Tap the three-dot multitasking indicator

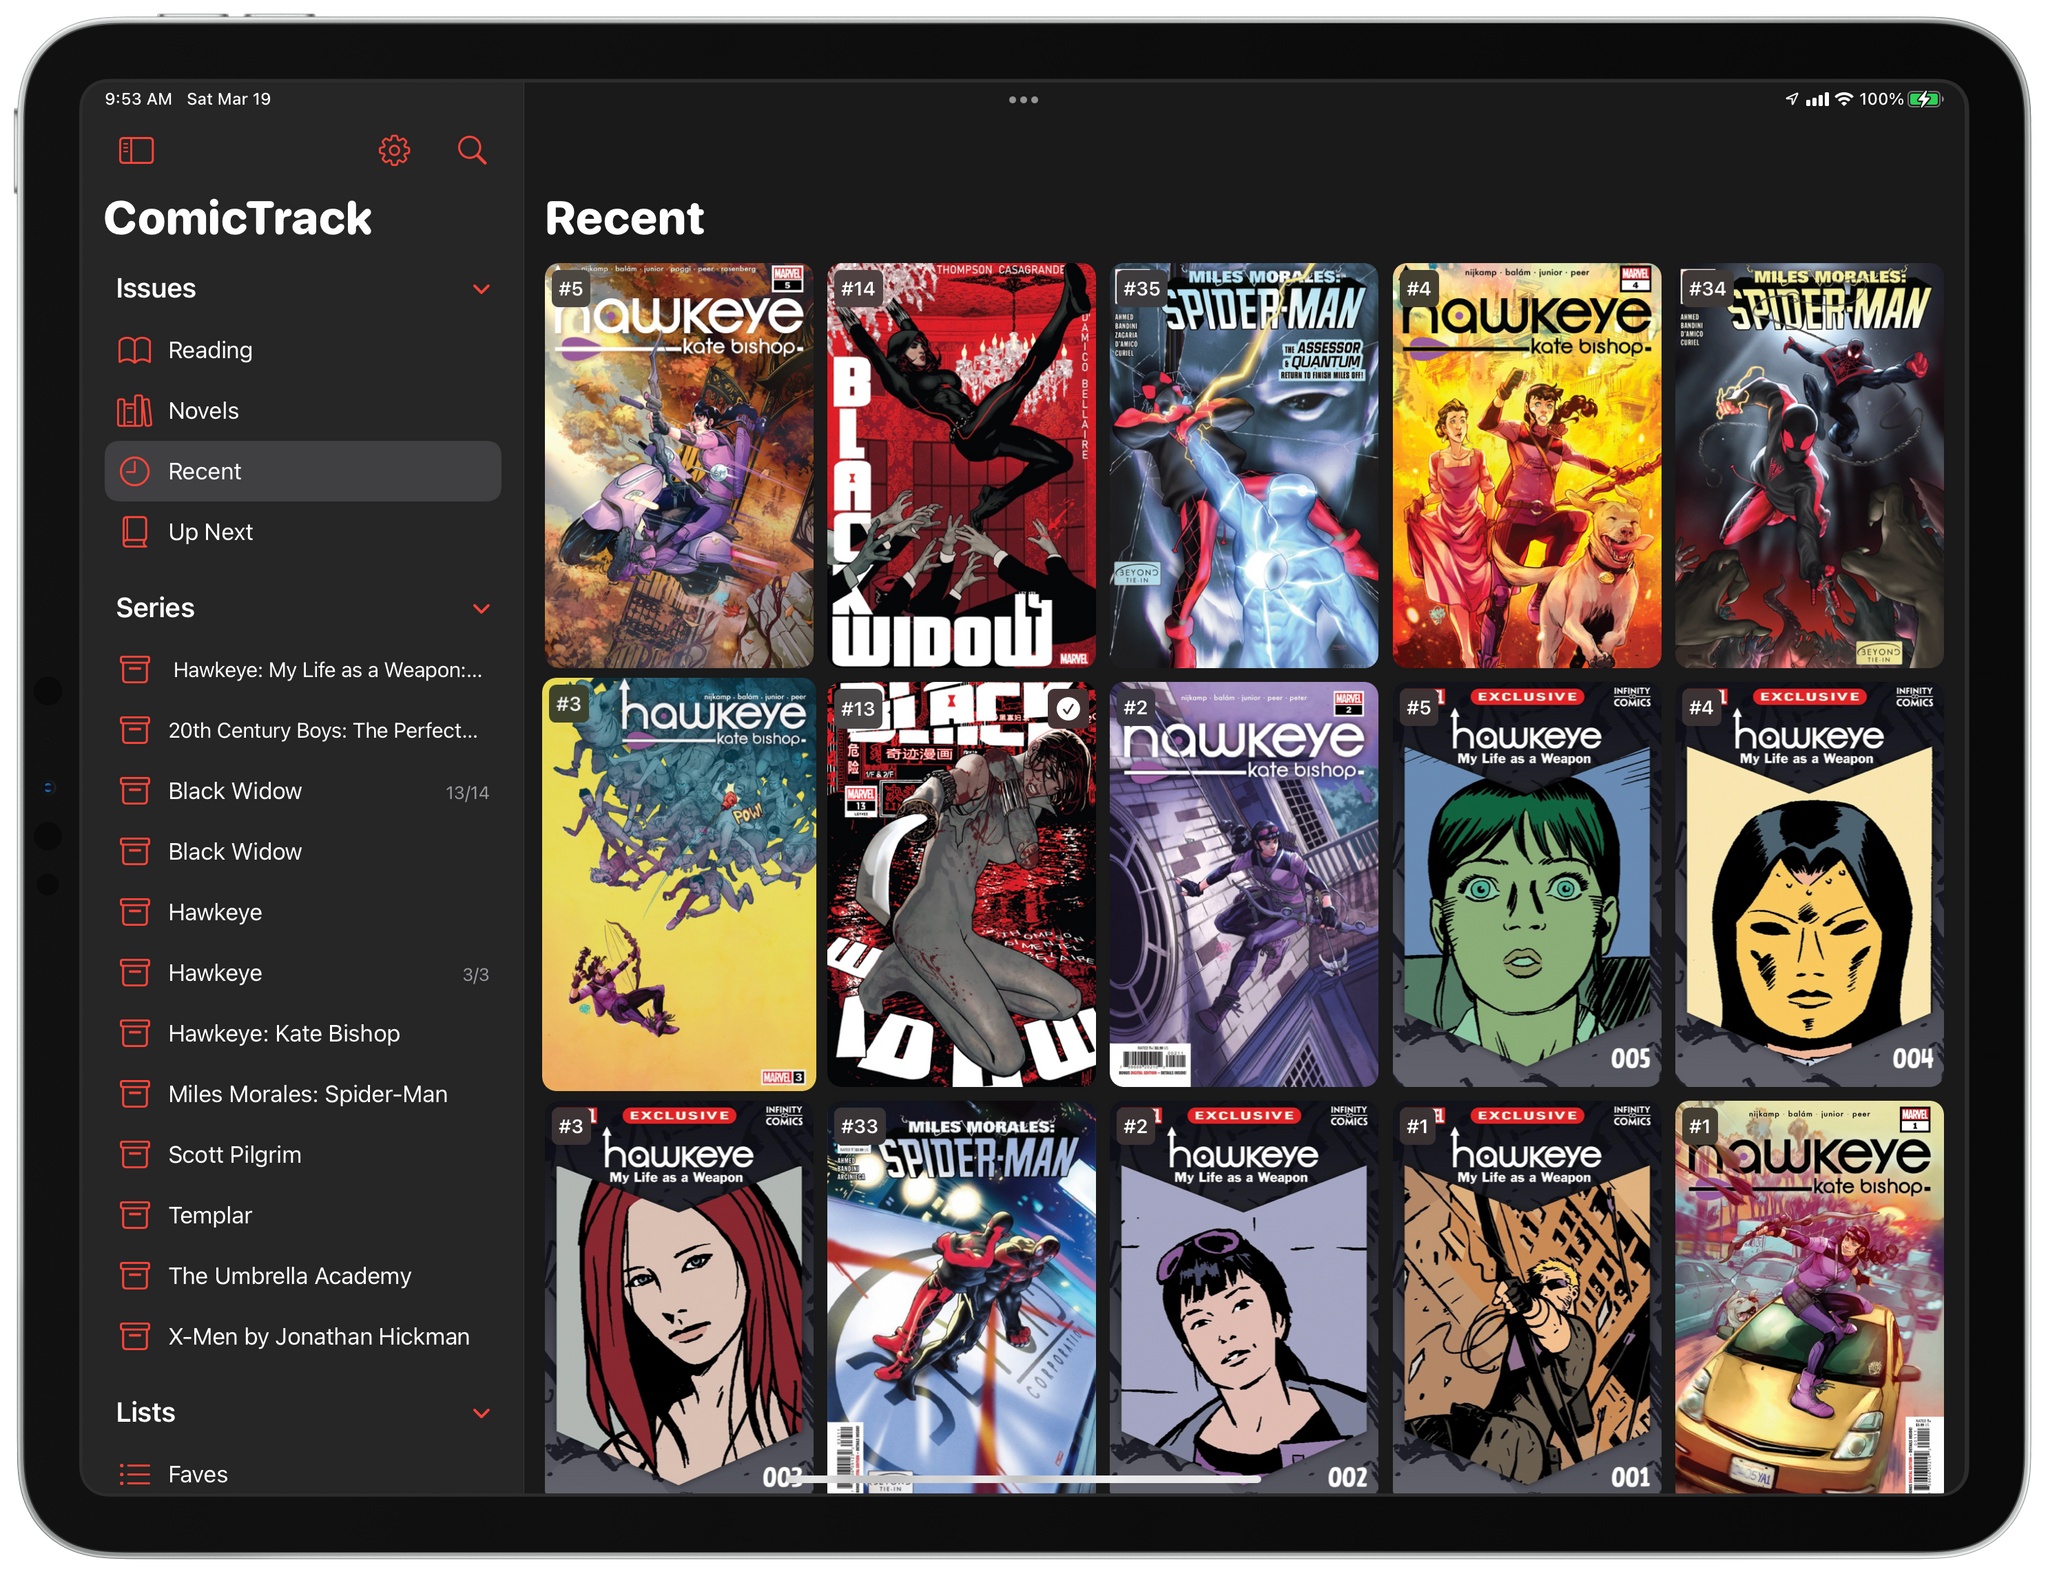(x=1023, y=100)
